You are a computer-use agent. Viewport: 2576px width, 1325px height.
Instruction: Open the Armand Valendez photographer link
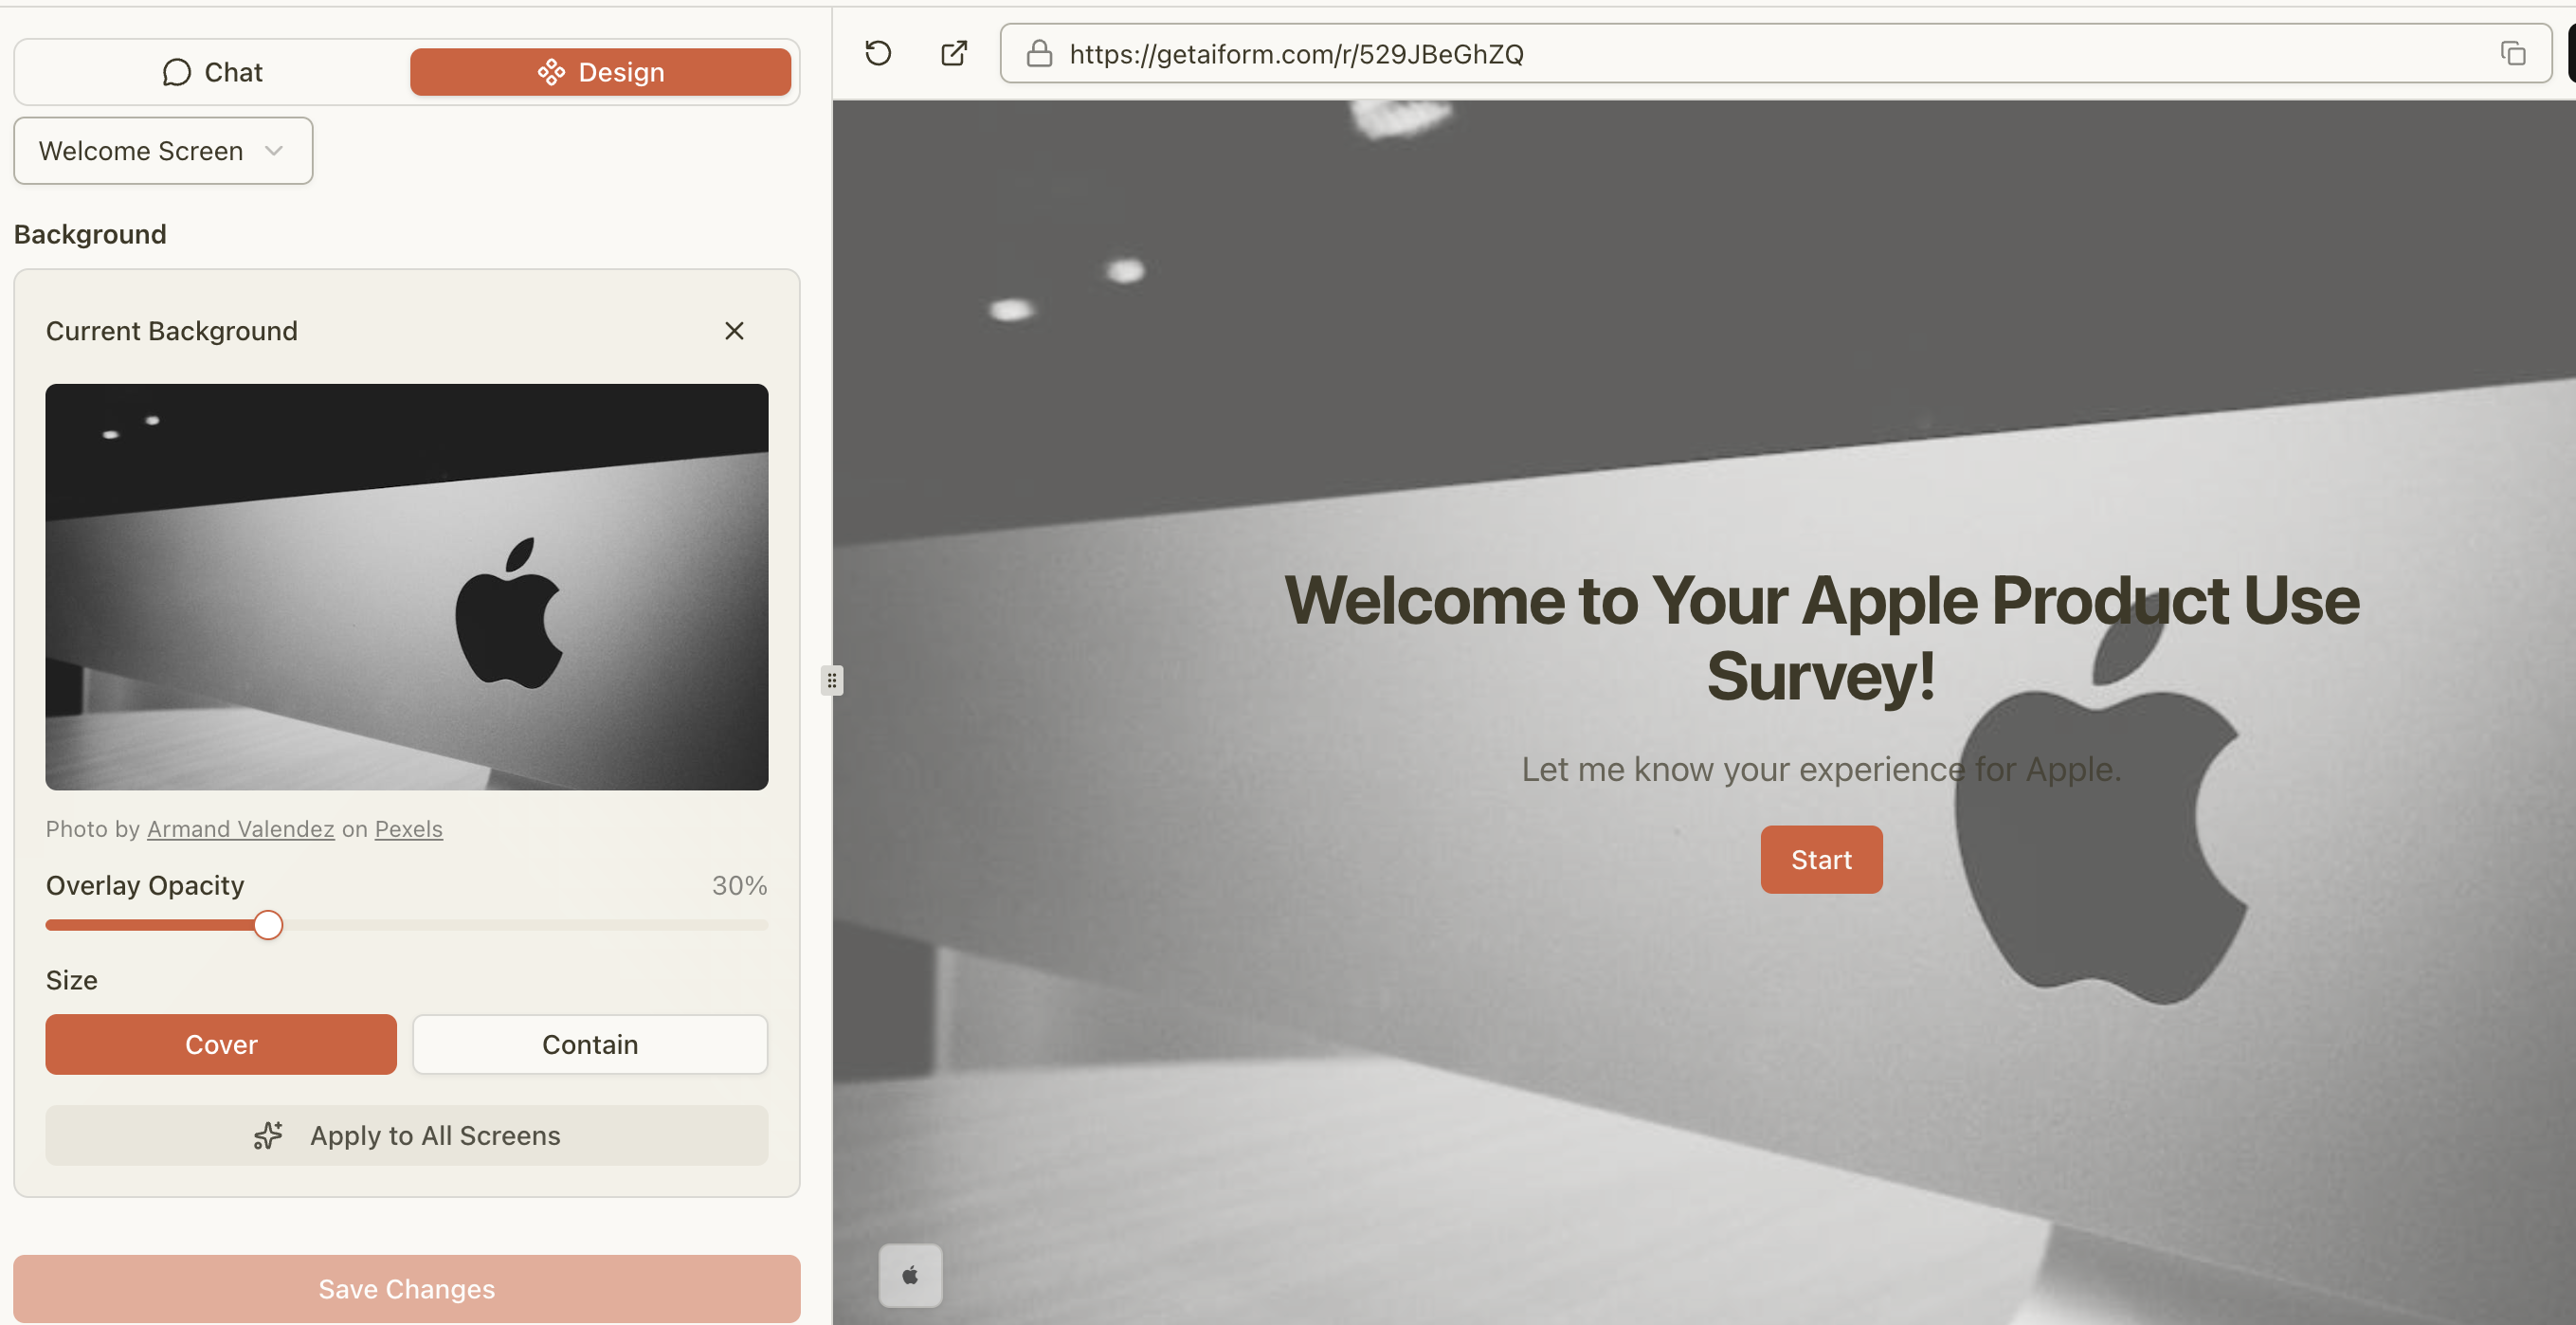[x=240, y=829]
